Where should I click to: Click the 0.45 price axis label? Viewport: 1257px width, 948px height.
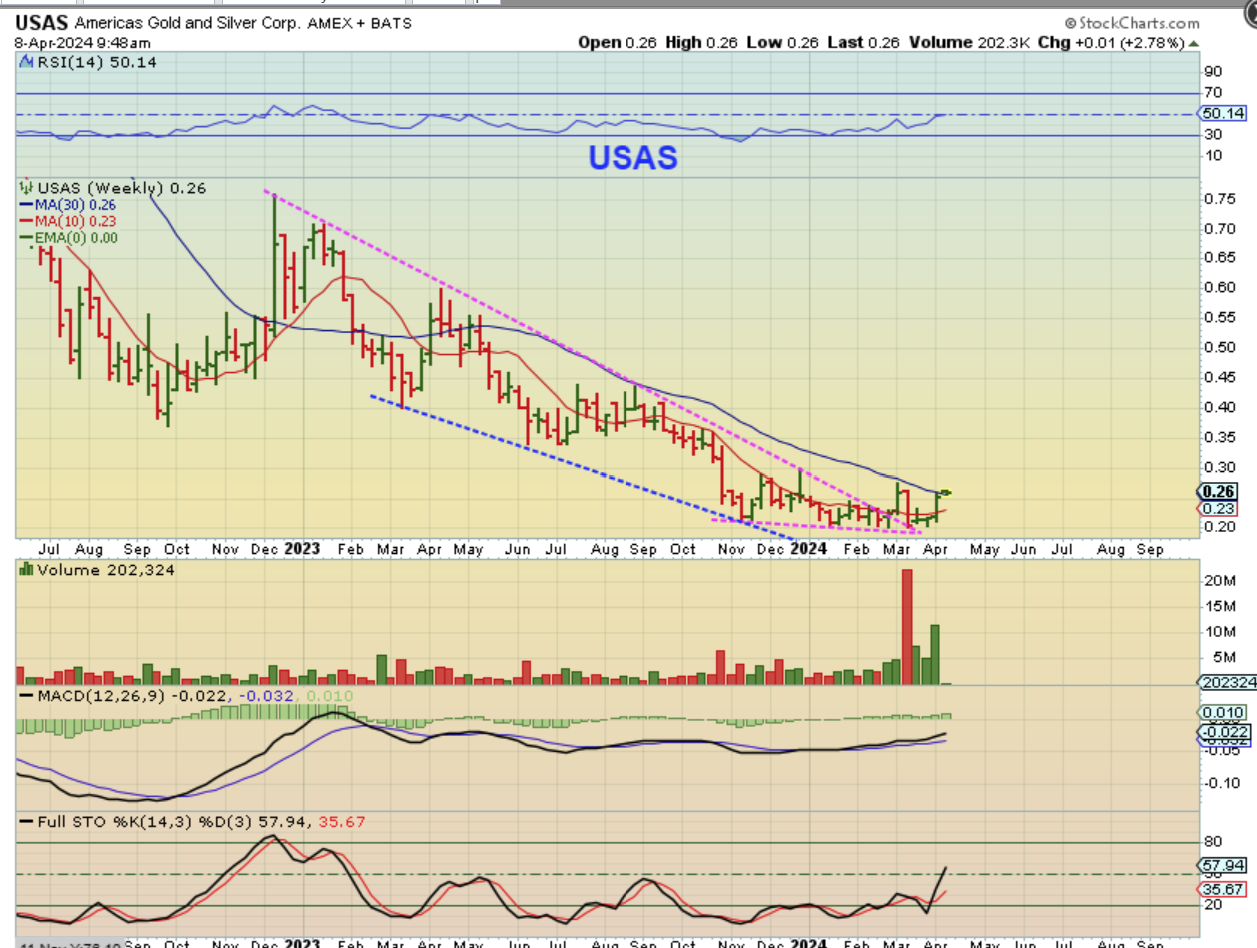coord(1220,377)
